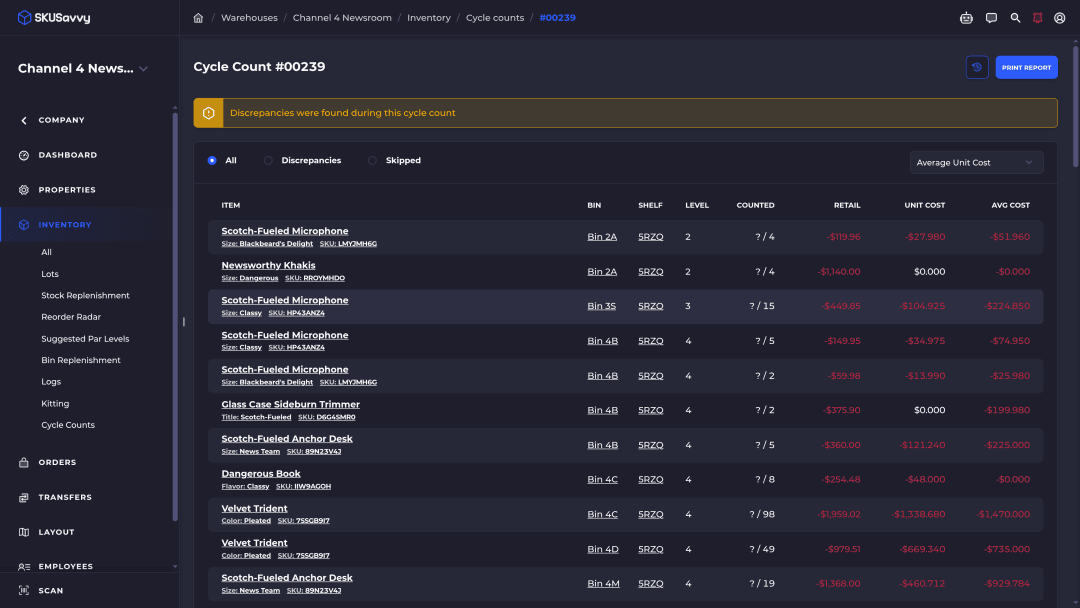1080x608 pixels.
Task: Open the red notifications bell
Action: [x=1037, y=18]
